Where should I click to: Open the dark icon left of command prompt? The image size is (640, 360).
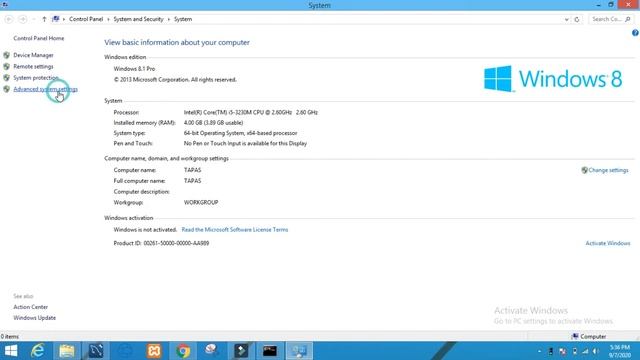[x=241, y=351]
